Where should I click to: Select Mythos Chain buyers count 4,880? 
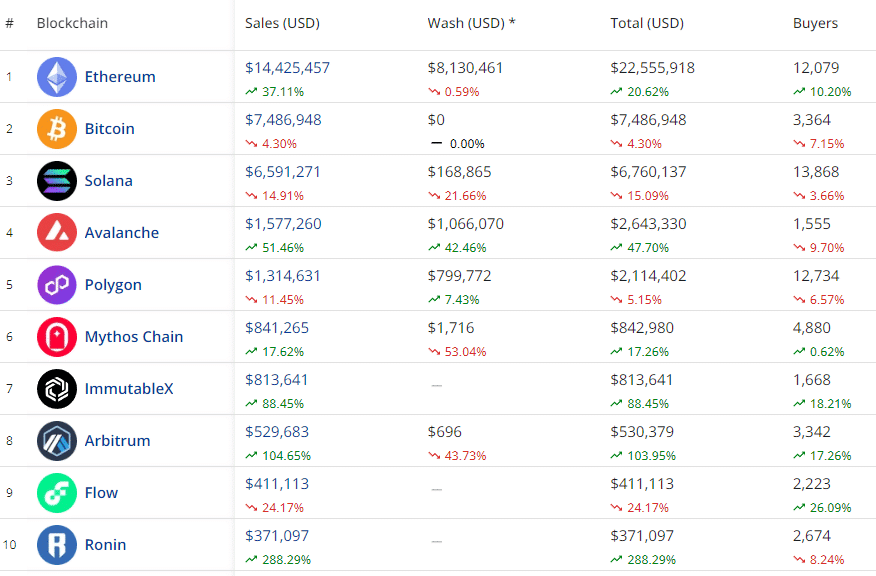click(x=812, y=327)
